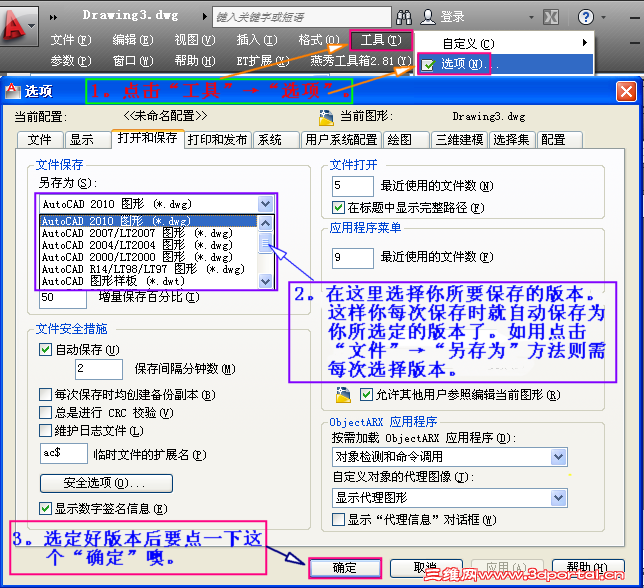Screen dimensions: 644x588
Task: Click the 确定 button
Action: coord(345,568)
